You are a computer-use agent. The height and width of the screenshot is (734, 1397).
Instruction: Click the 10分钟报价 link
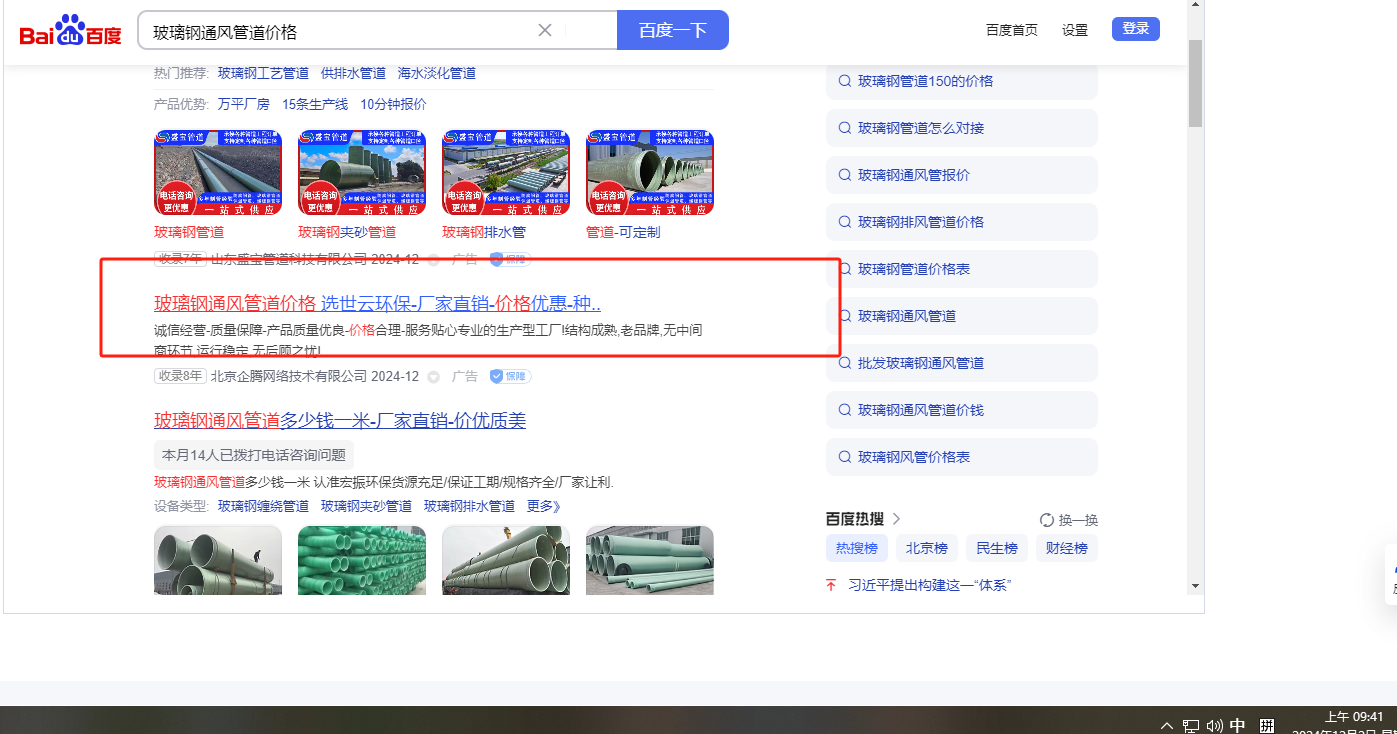(393, 104)
